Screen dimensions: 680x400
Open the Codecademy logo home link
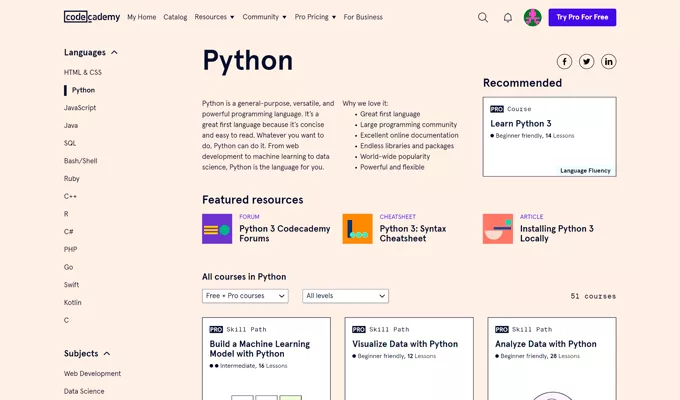tap(92, 17)
